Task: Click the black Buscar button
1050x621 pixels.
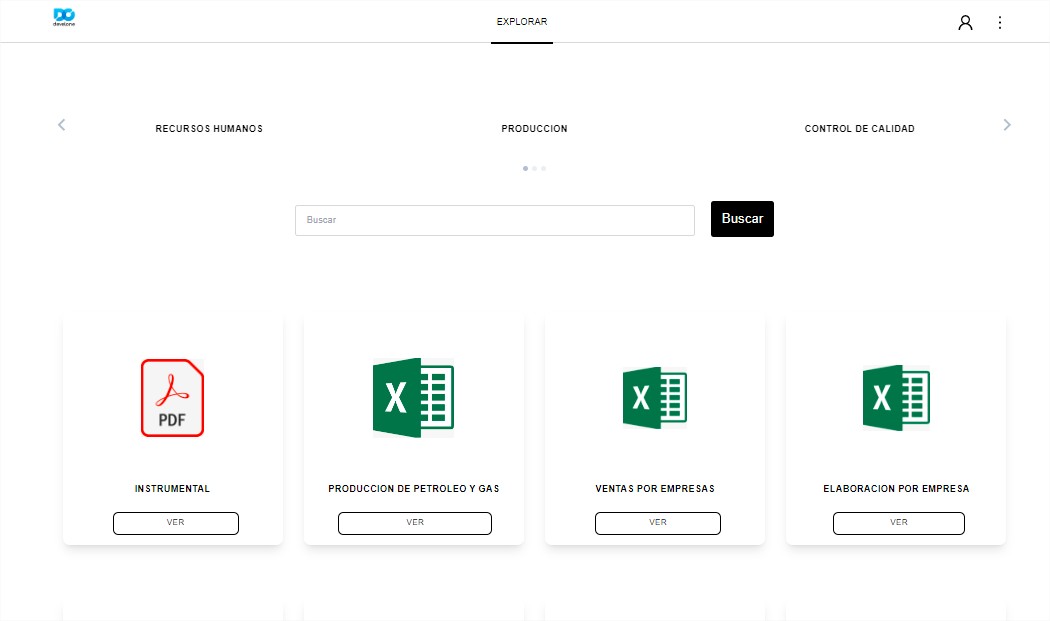Action: [x=742, y=219]
